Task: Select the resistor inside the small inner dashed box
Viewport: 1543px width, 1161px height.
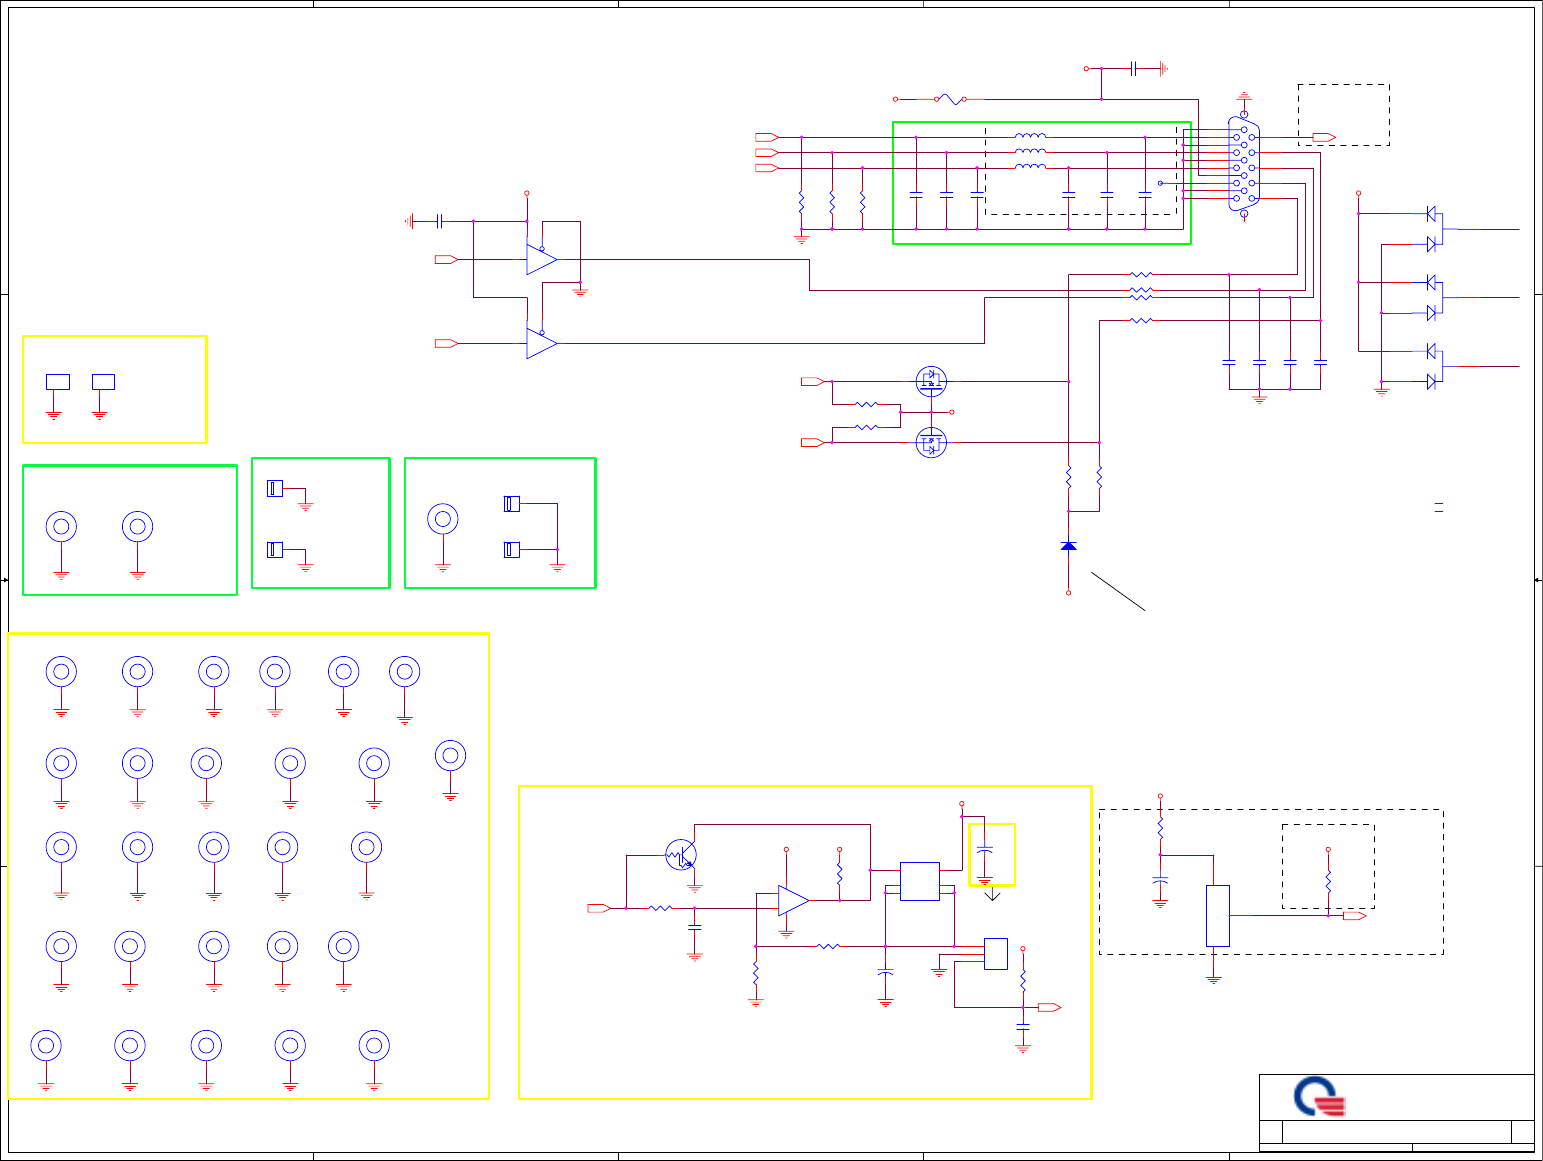Action: coord(1328,882)
